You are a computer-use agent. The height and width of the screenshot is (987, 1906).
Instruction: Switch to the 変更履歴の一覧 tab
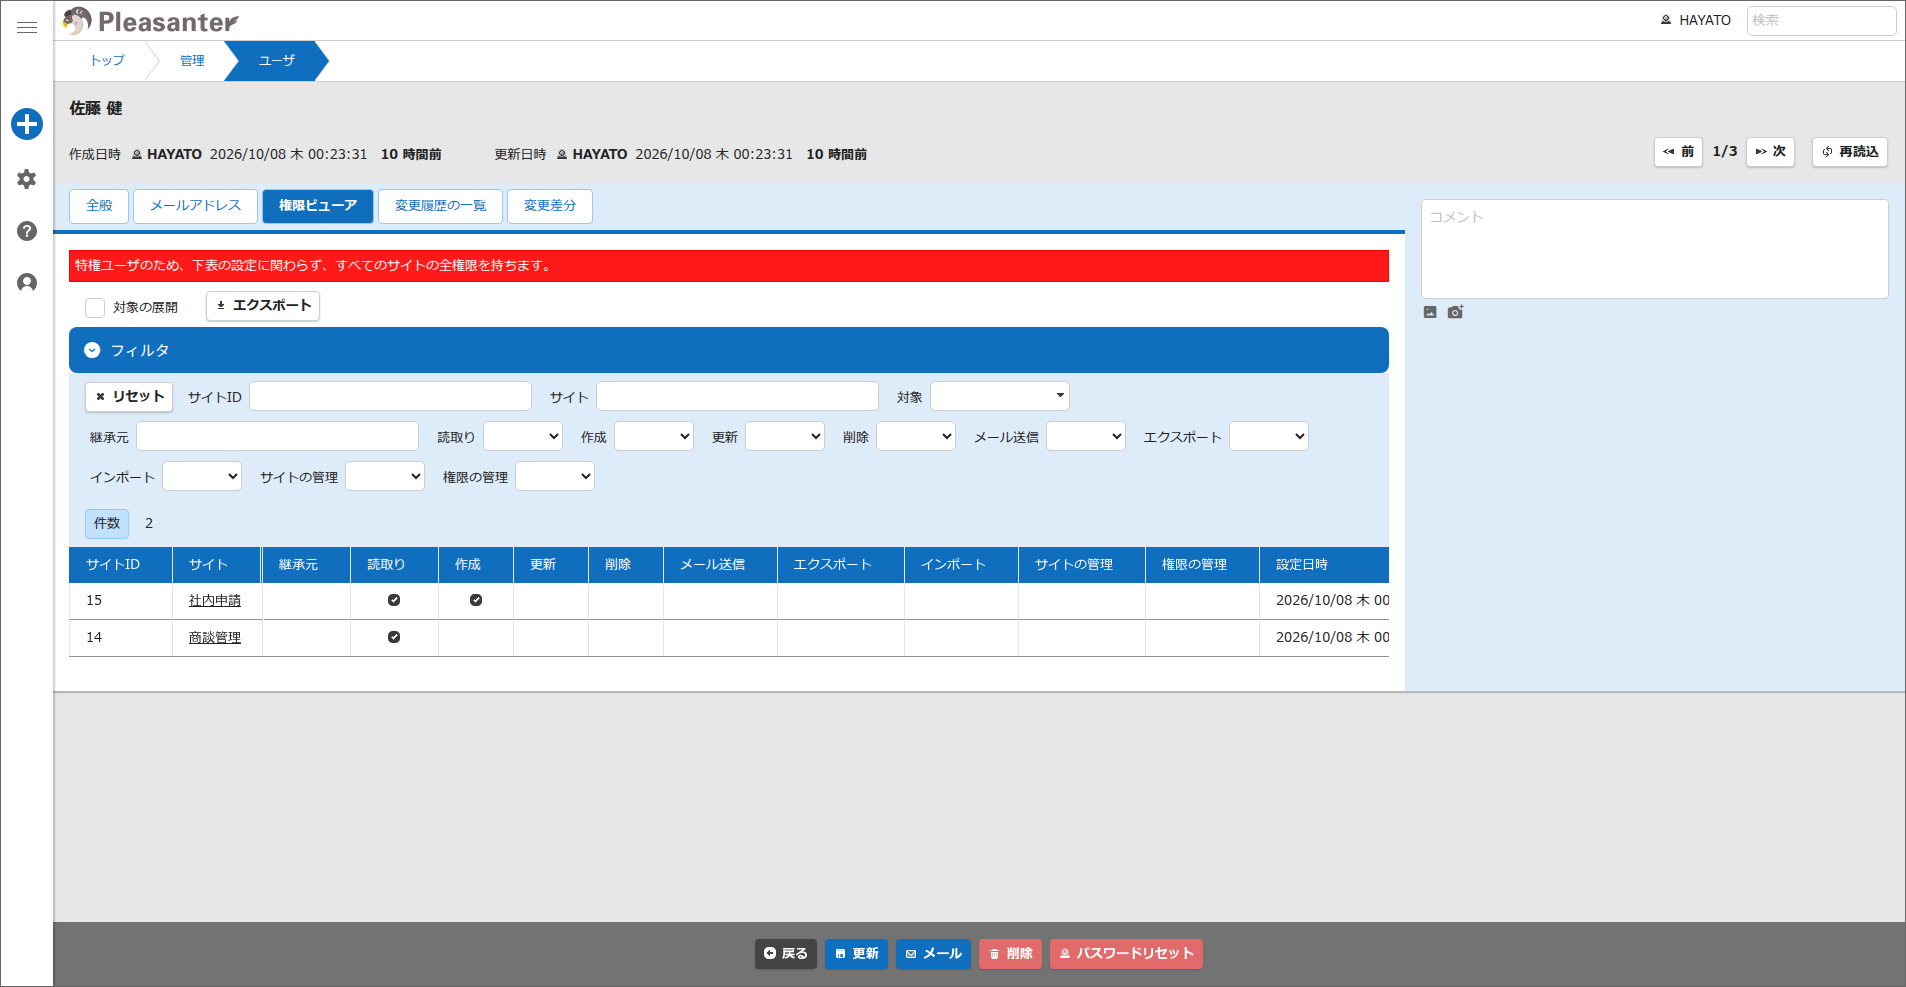pos(440,206)
